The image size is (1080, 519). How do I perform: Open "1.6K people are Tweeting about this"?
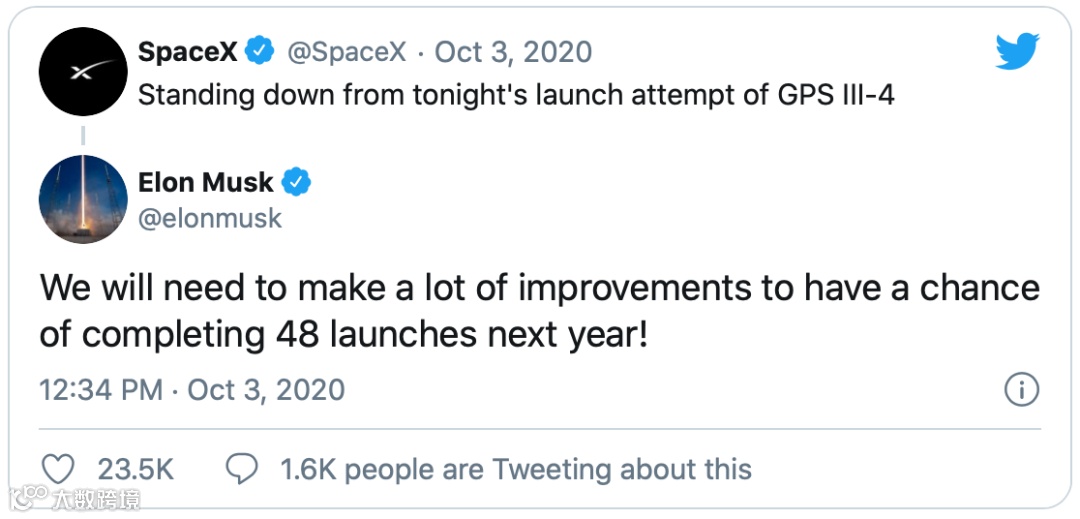[516, 469]
